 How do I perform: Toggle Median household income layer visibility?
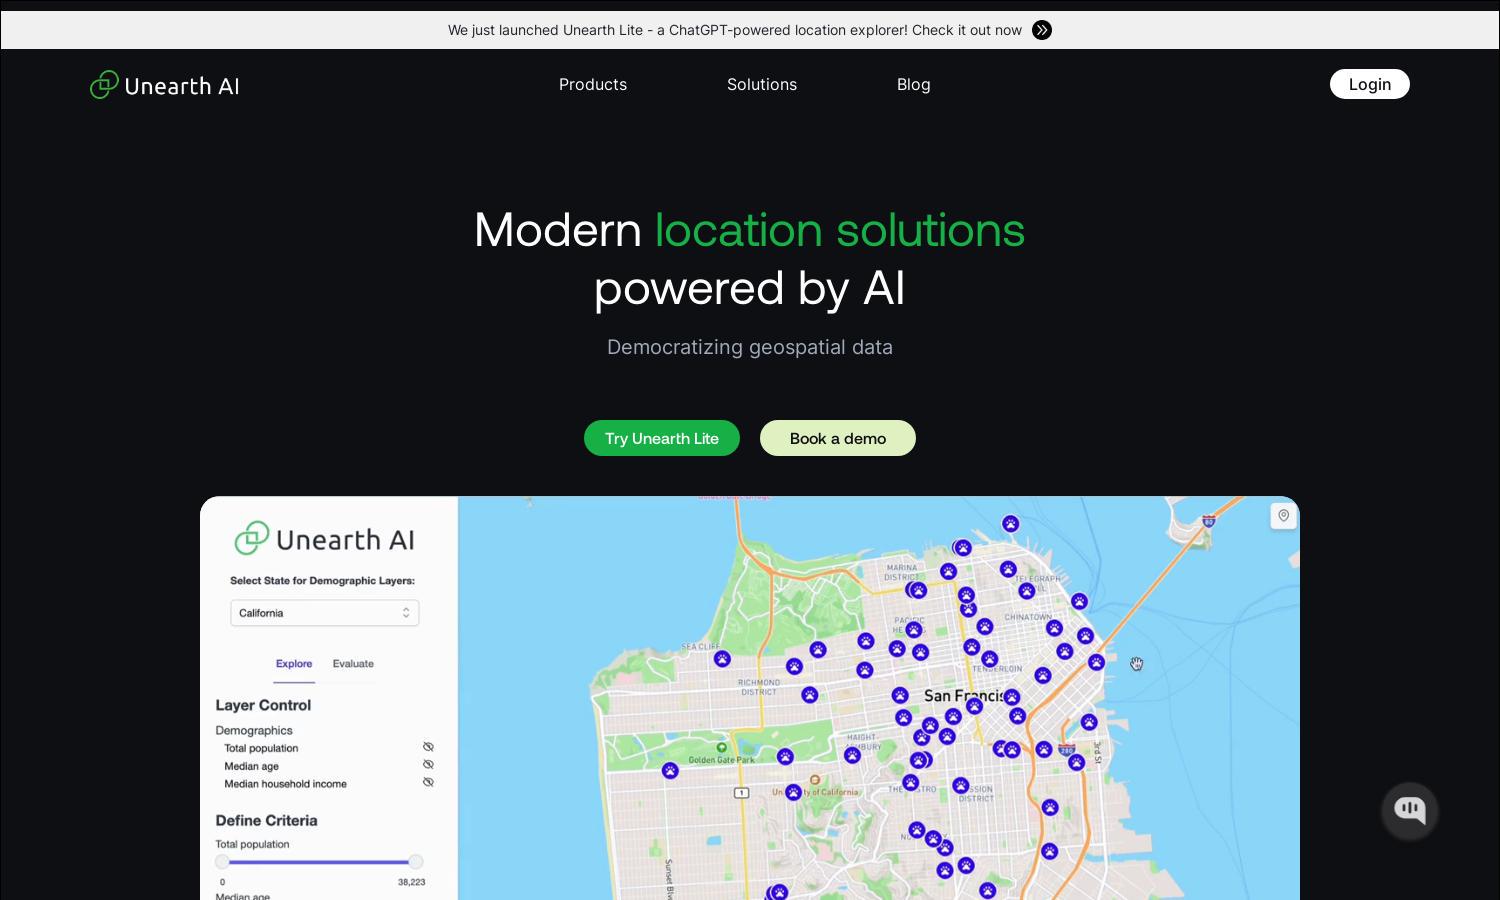(x=428, y=783)
